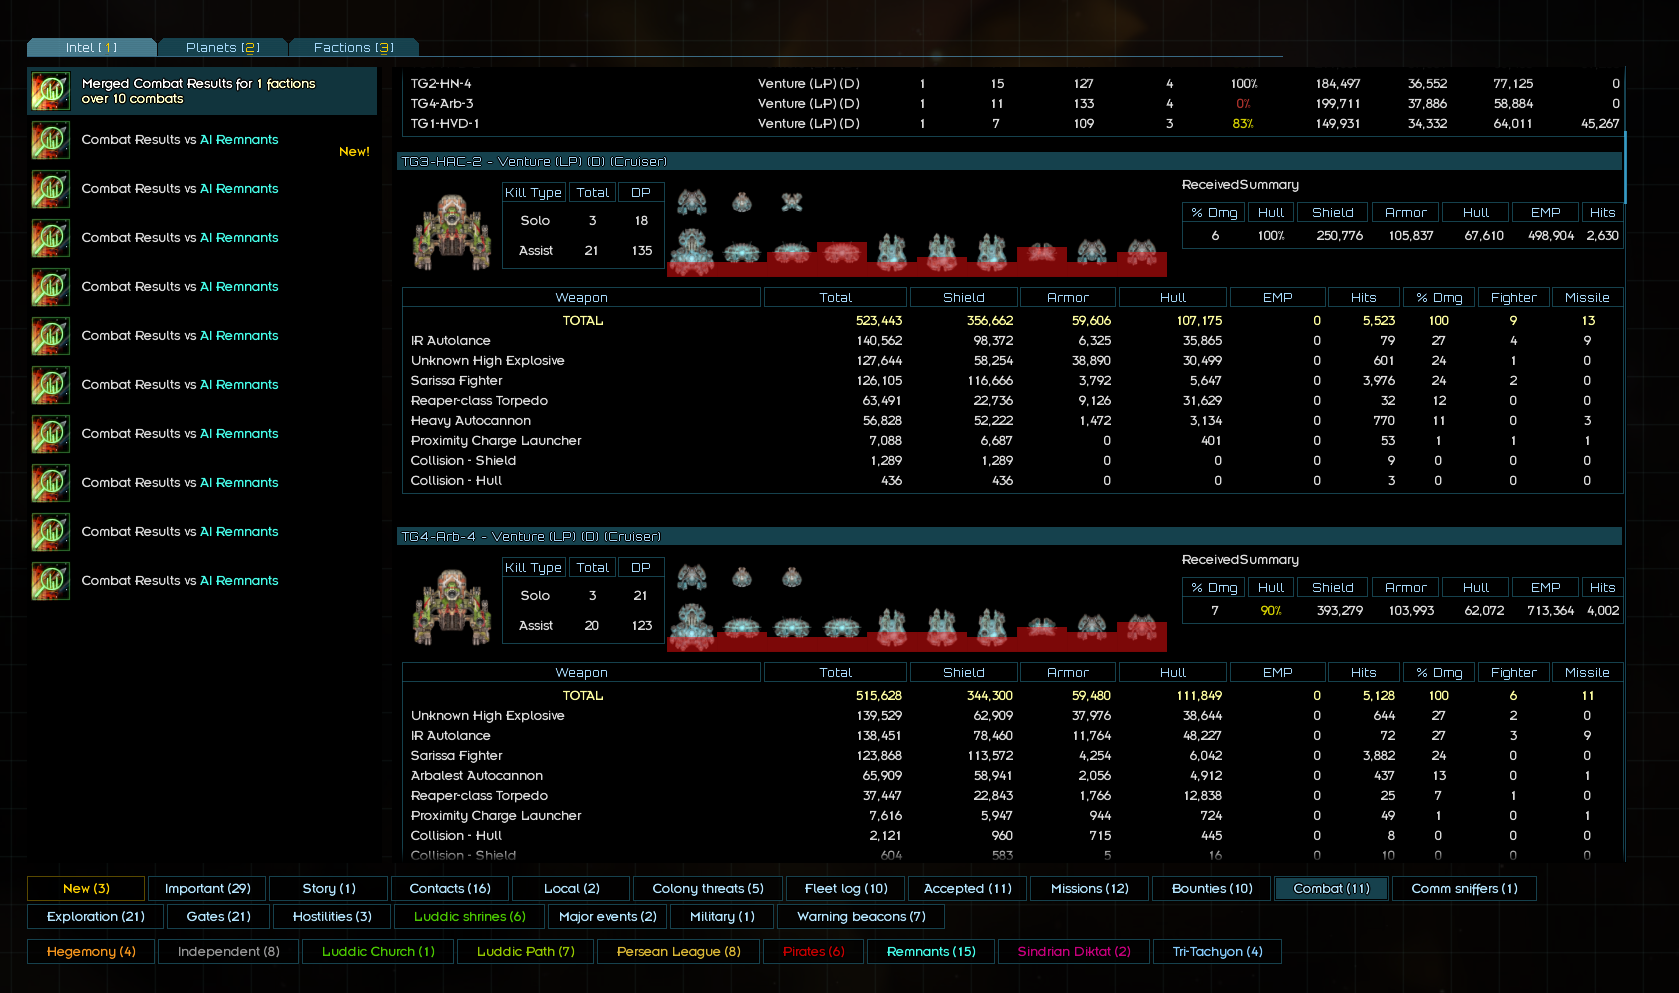The image size is (1679, 993).
Task: Click the TG3-HAC-2 Venture (LP) (D) (Cruiser) section header
Action: point(1009,161)
